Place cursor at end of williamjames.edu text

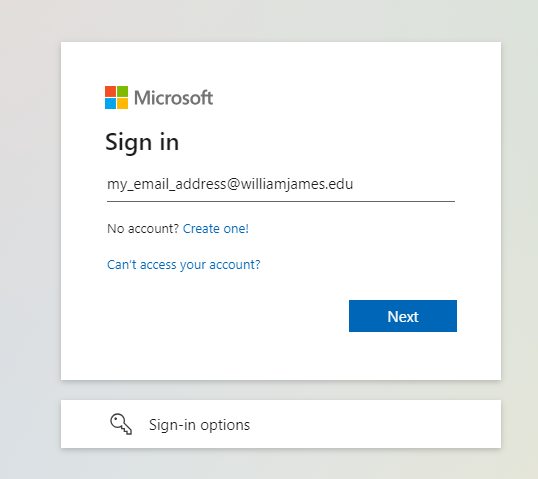click(353, 184)
